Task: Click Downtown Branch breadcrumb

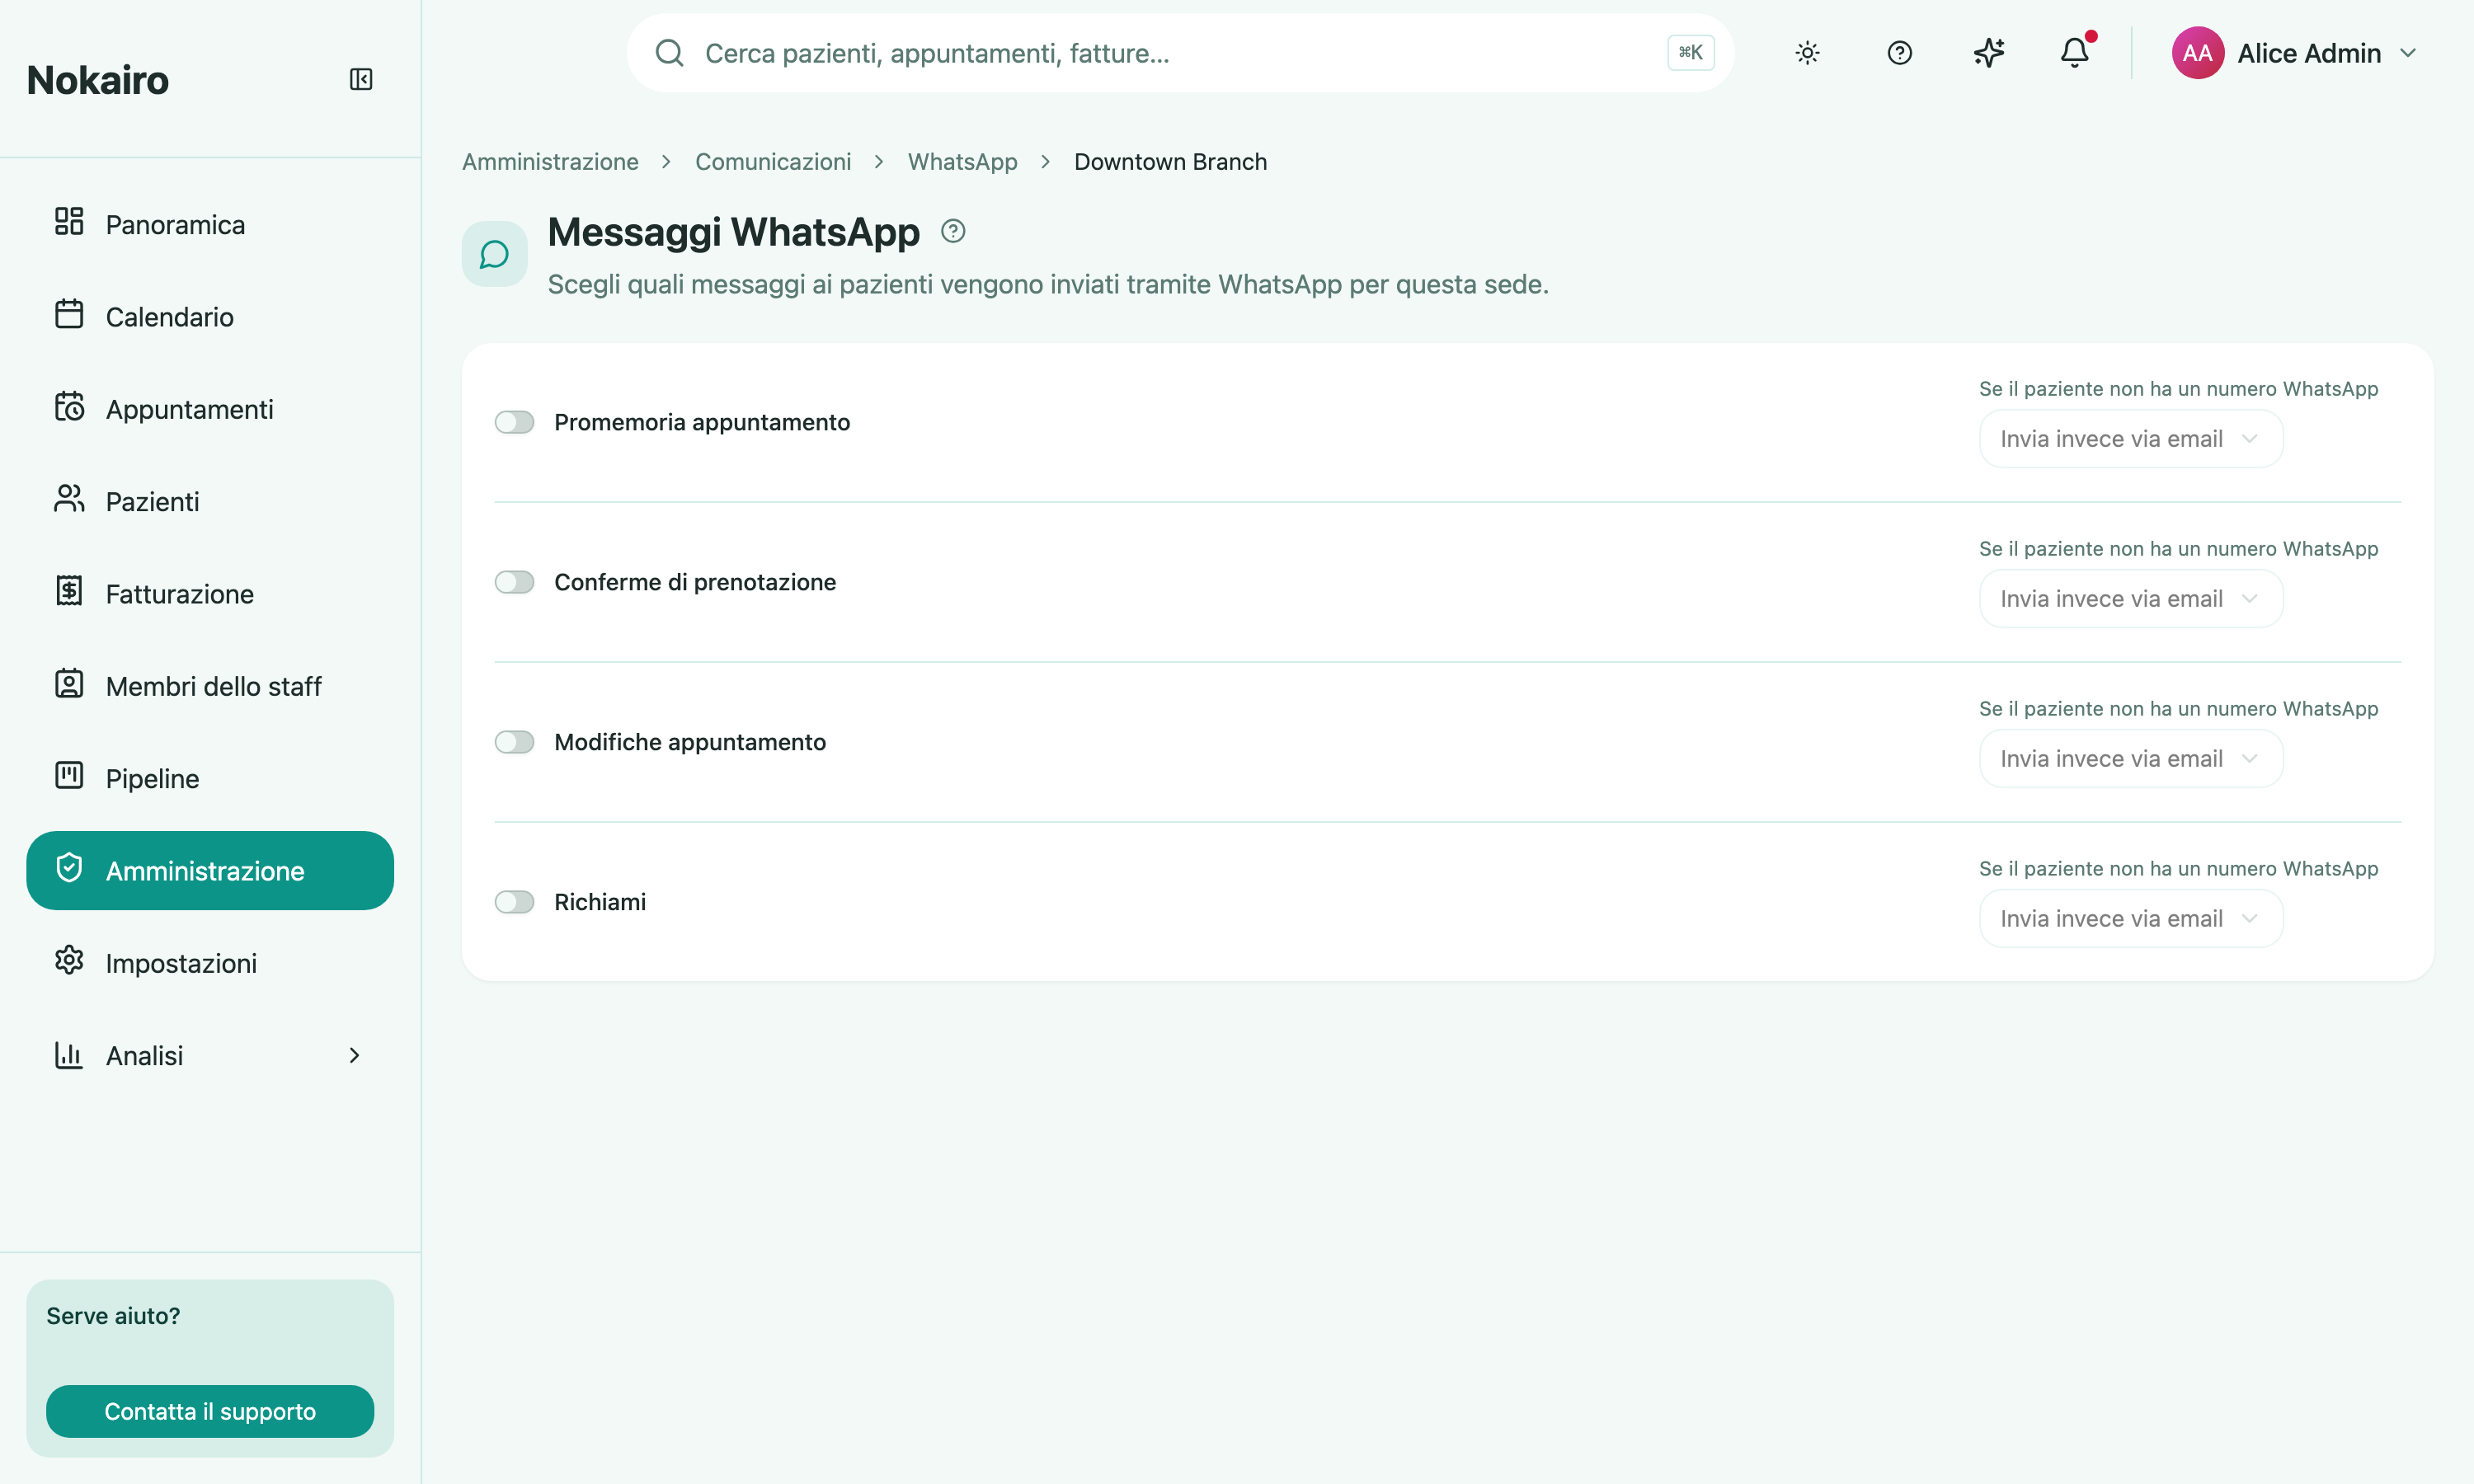Action: coord(1170,162)
